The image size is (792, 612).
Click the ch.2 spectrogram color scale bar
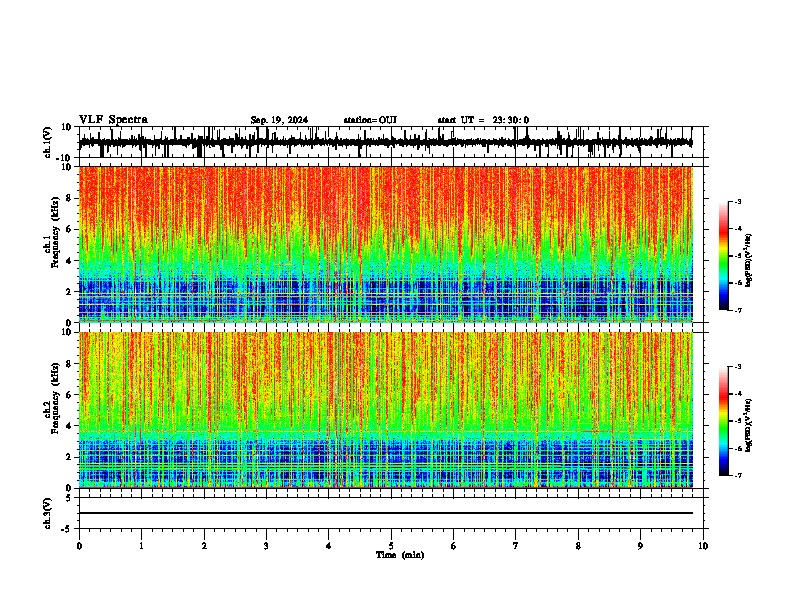pos(724,421)
